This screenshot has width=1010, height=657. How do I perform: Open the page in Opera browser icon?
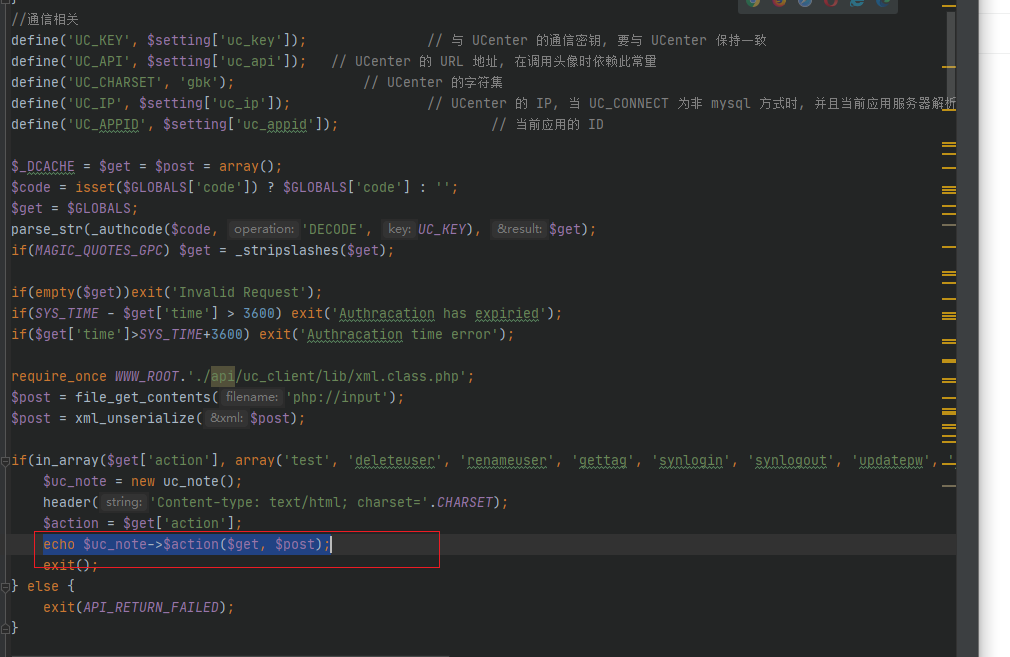pyautogui.click(x=831, y=3)
